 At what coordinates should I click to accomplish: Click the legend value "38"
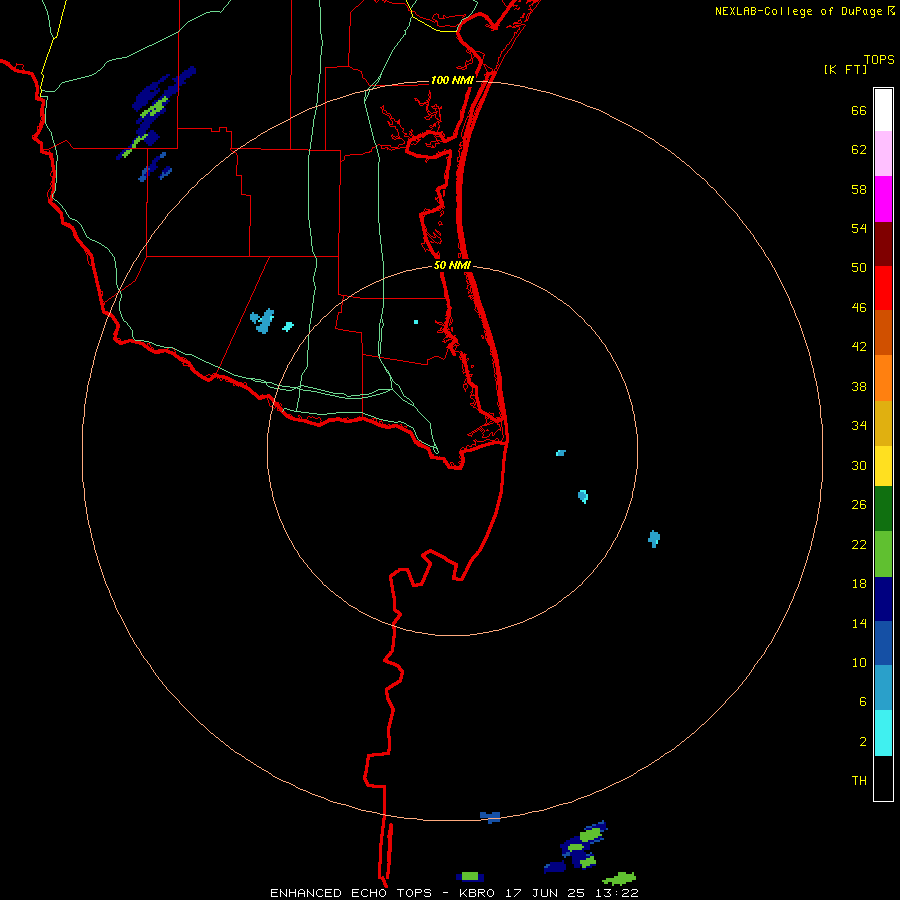pyautogui.click(x=859, y=386)
